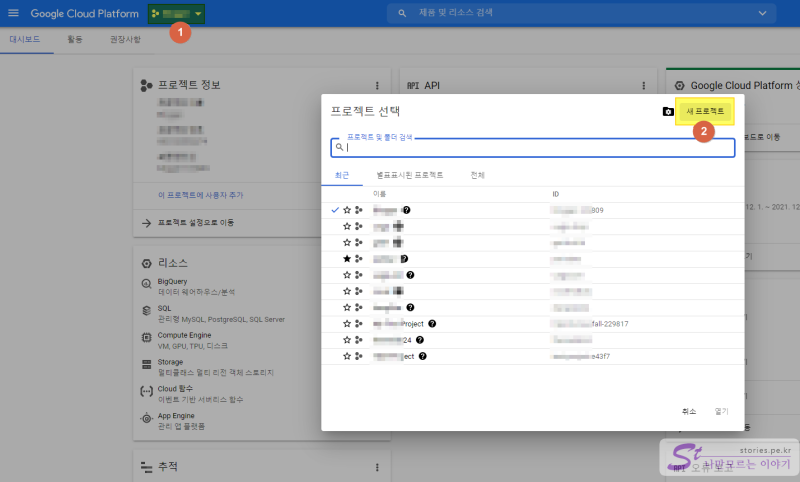Open the 추적 card three-dot menu
Image resolution: width=800 pixels, height=482 pixels.
(x=377, y=467)
